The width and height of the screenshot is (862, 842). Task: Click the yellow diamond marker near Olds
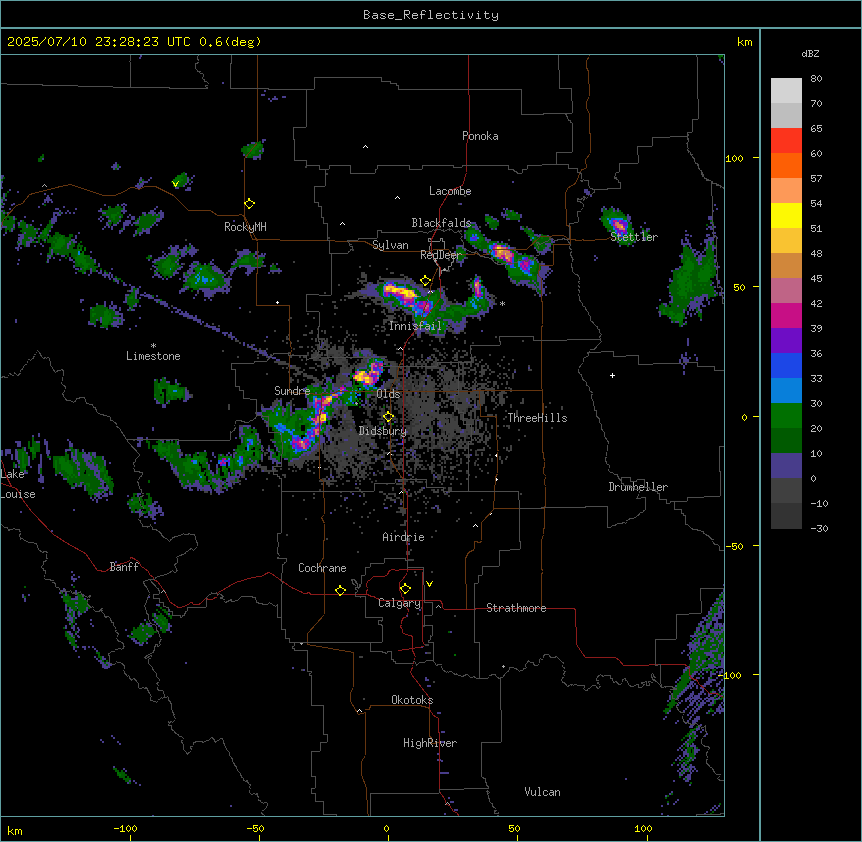tap(388, 417)
